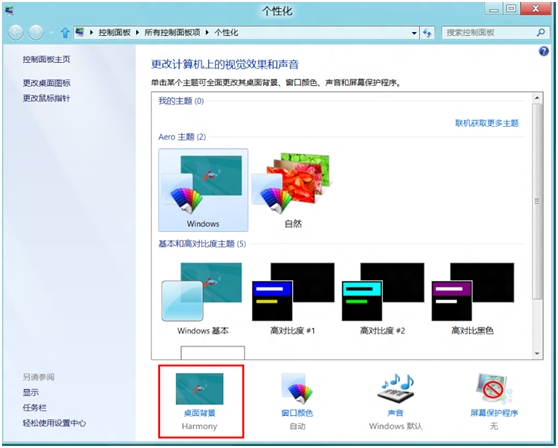Select the Windows 基本 theme
558x448 pixels.
[x=203, y=298]
